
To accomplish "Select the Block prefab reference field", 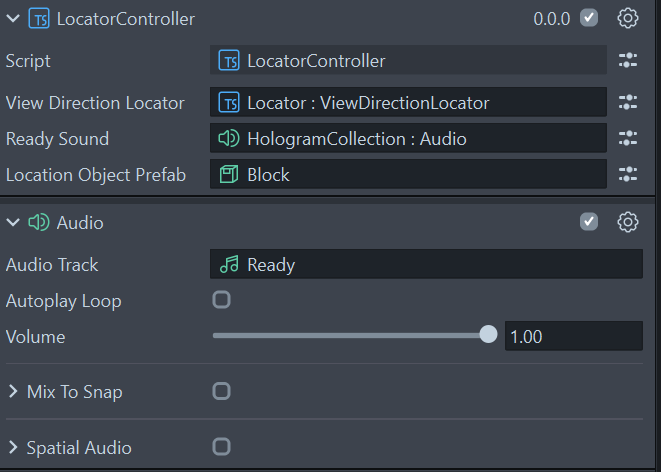I will click(408, 174).
